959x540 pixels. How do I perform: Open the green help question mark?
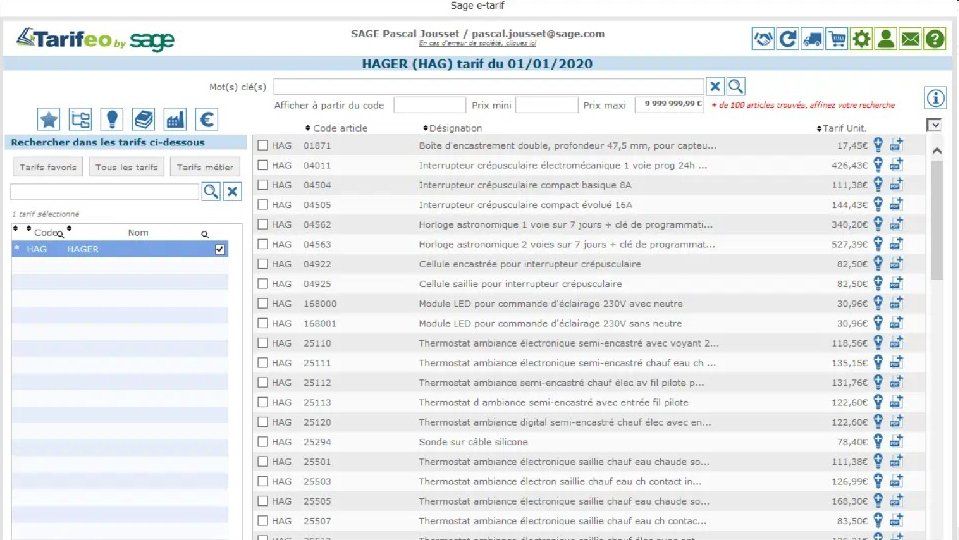(935, 39)
